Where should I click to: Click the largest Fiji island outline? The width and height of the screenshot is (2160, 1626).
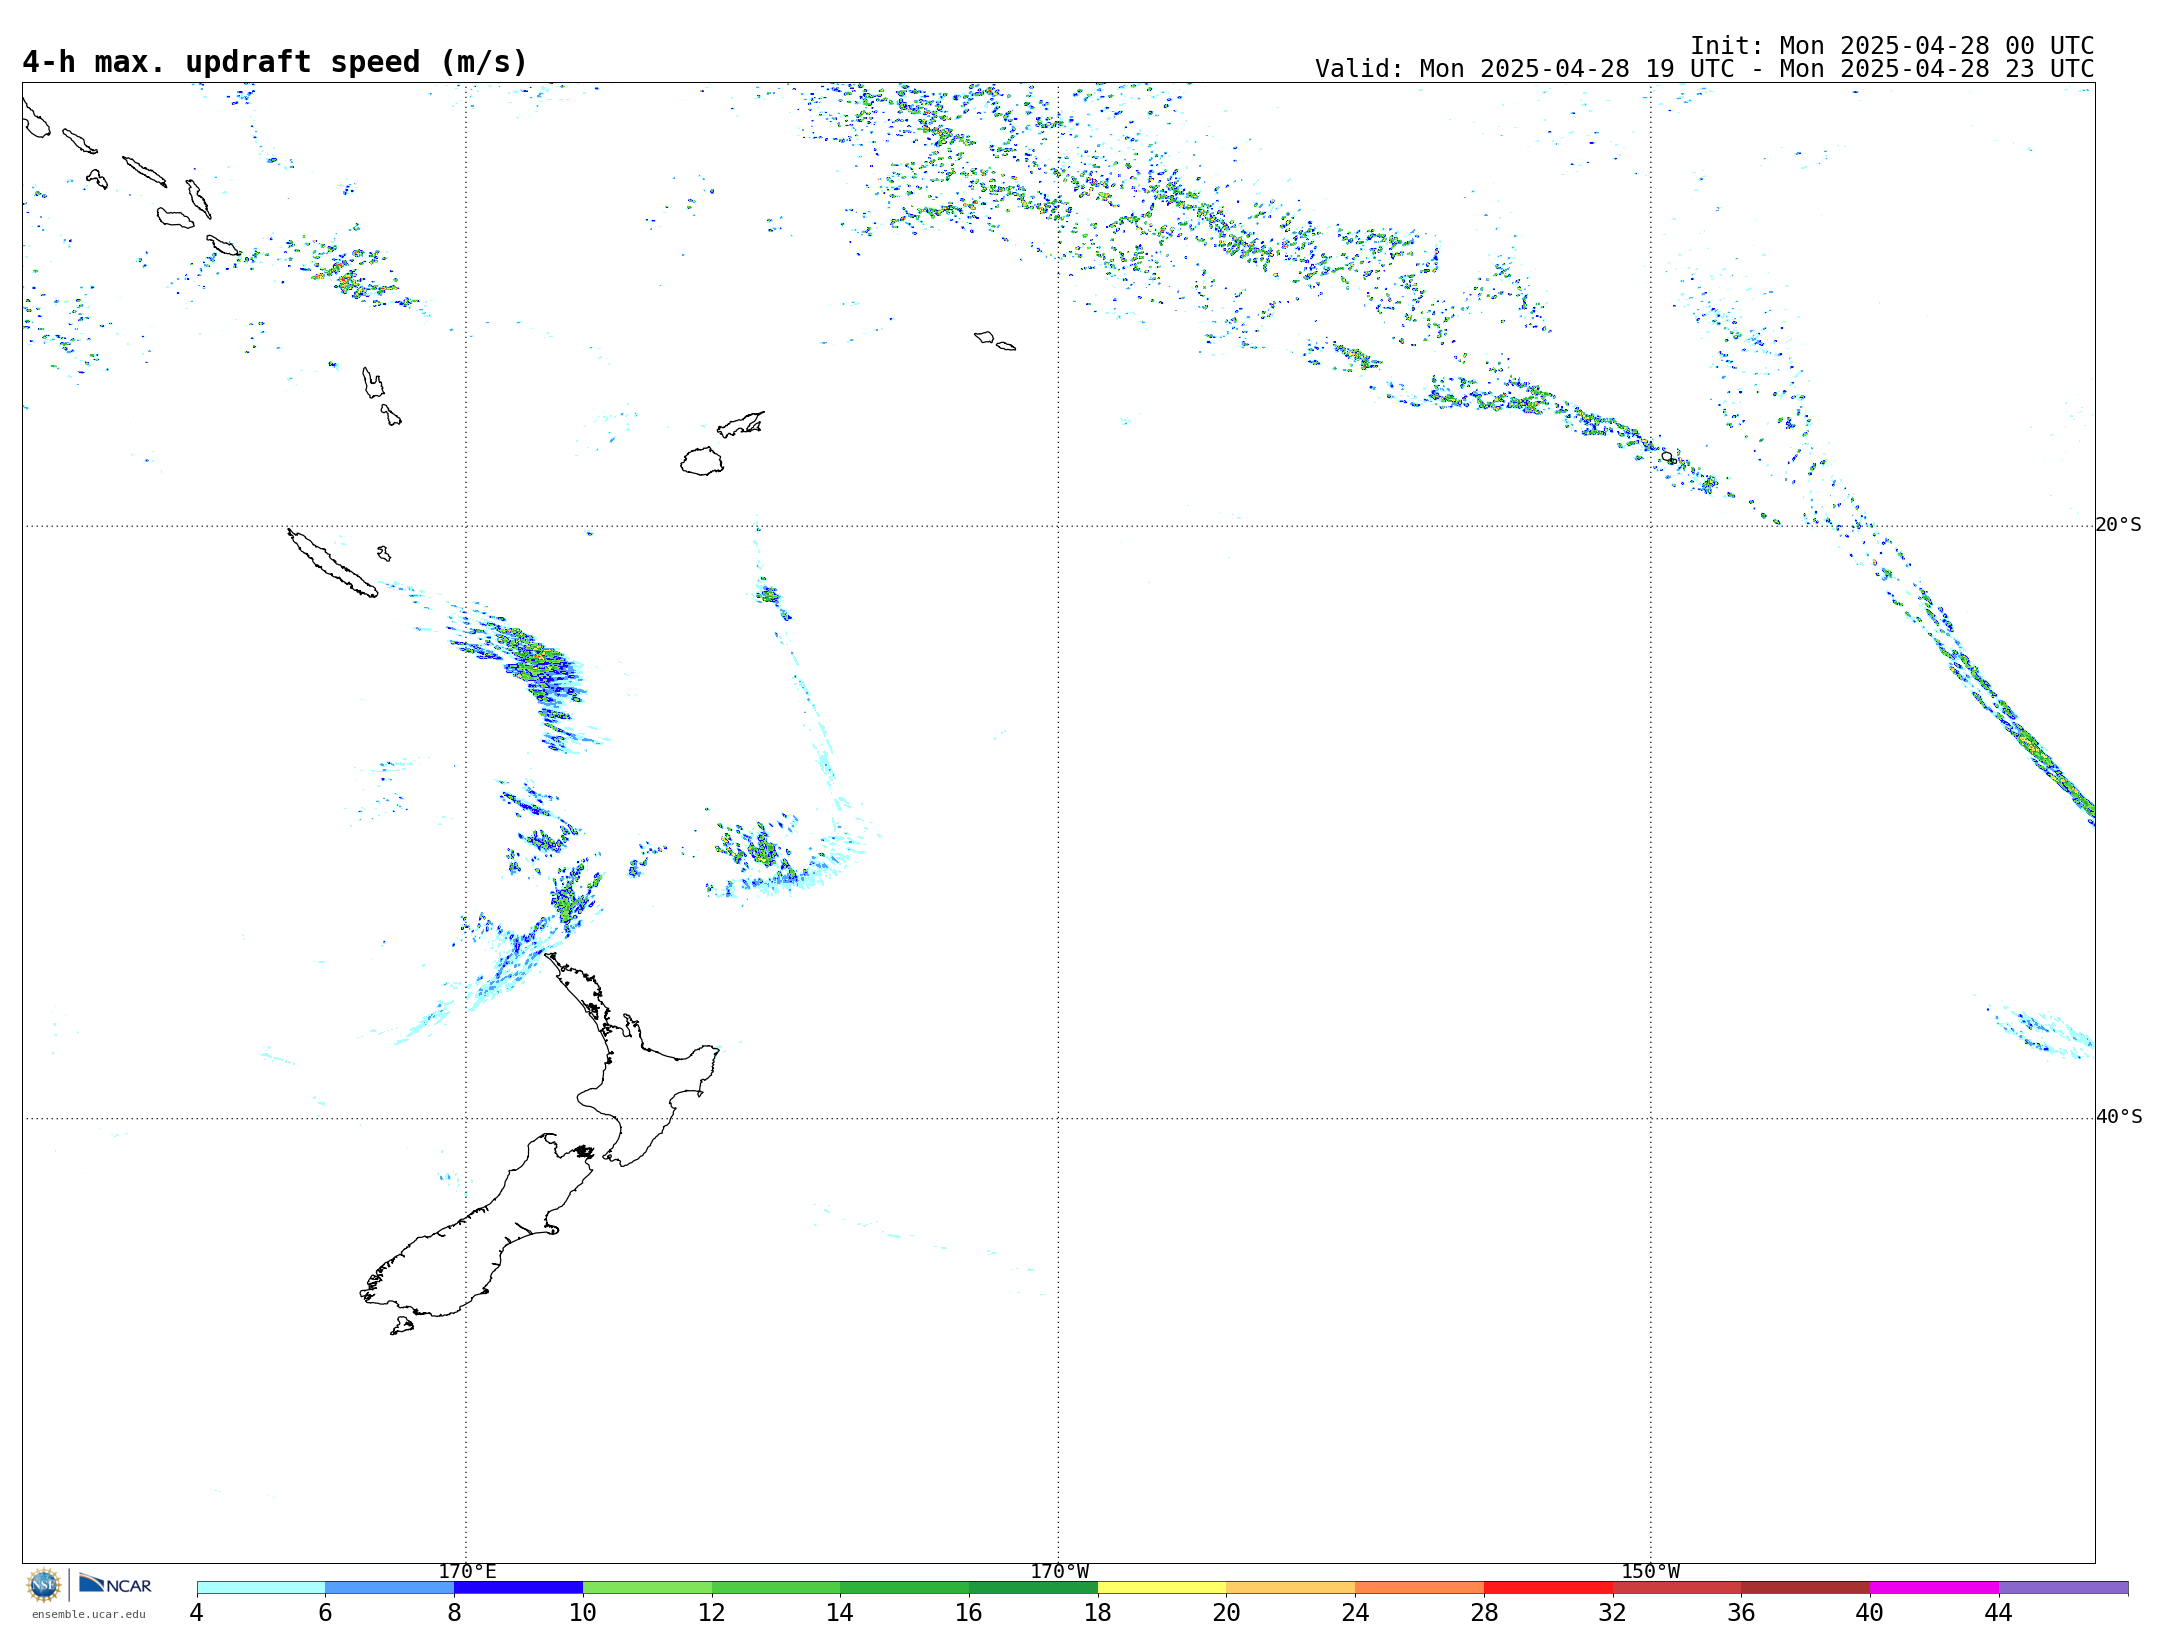(x=702, y=461)
